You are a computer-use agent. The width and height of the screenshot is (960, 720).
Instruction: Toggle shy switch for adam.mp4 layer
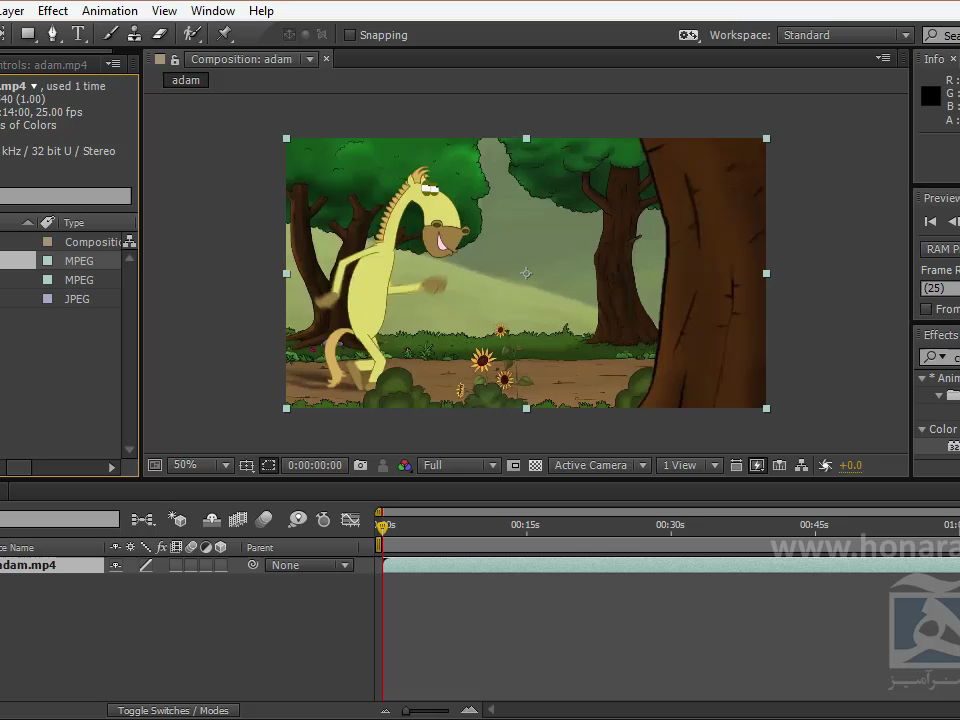click(115, 566)
